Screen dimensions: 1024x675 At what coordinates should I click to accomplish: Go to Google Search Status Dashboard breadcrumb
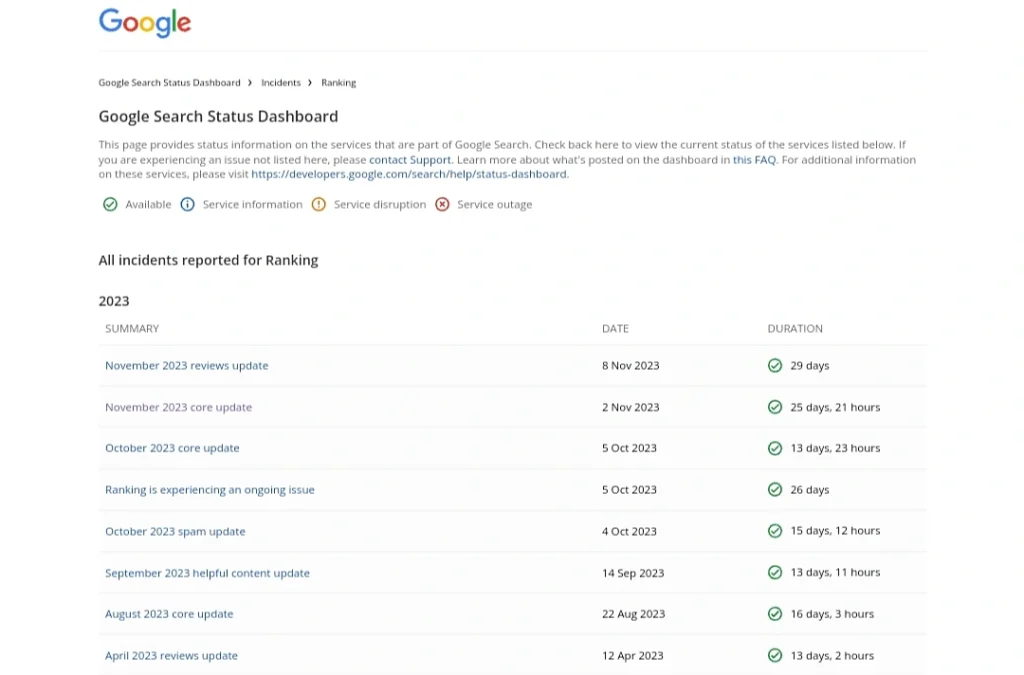(169, 83)
